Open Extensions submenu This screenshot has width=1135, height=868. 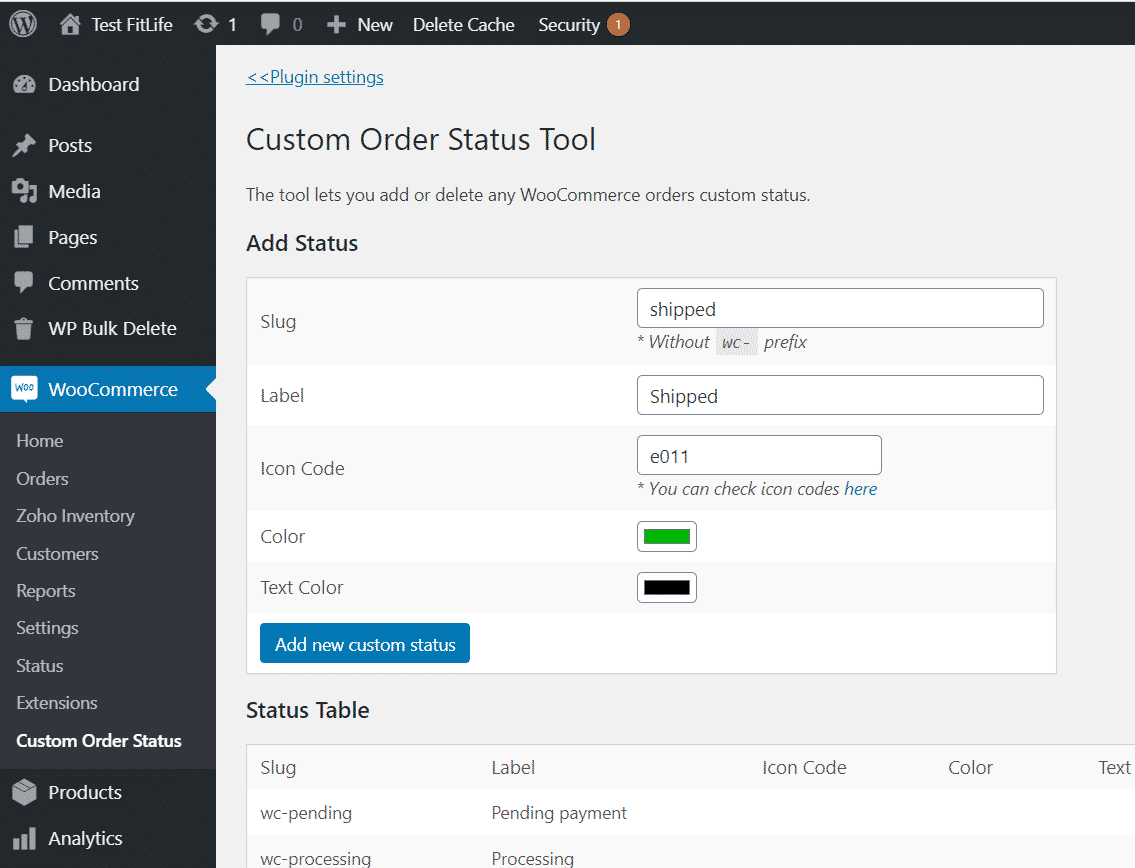[56, 703]
